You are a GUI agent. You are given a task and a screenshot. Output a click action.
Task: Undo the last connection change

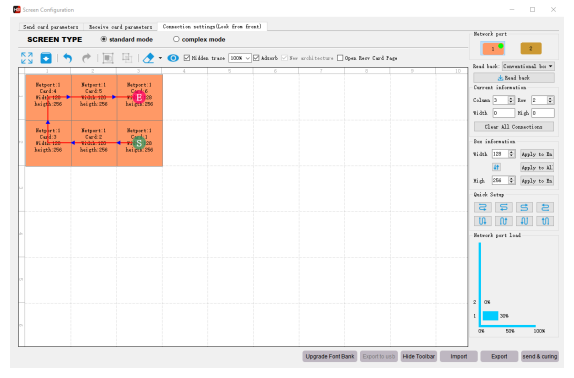click(68, 58)
